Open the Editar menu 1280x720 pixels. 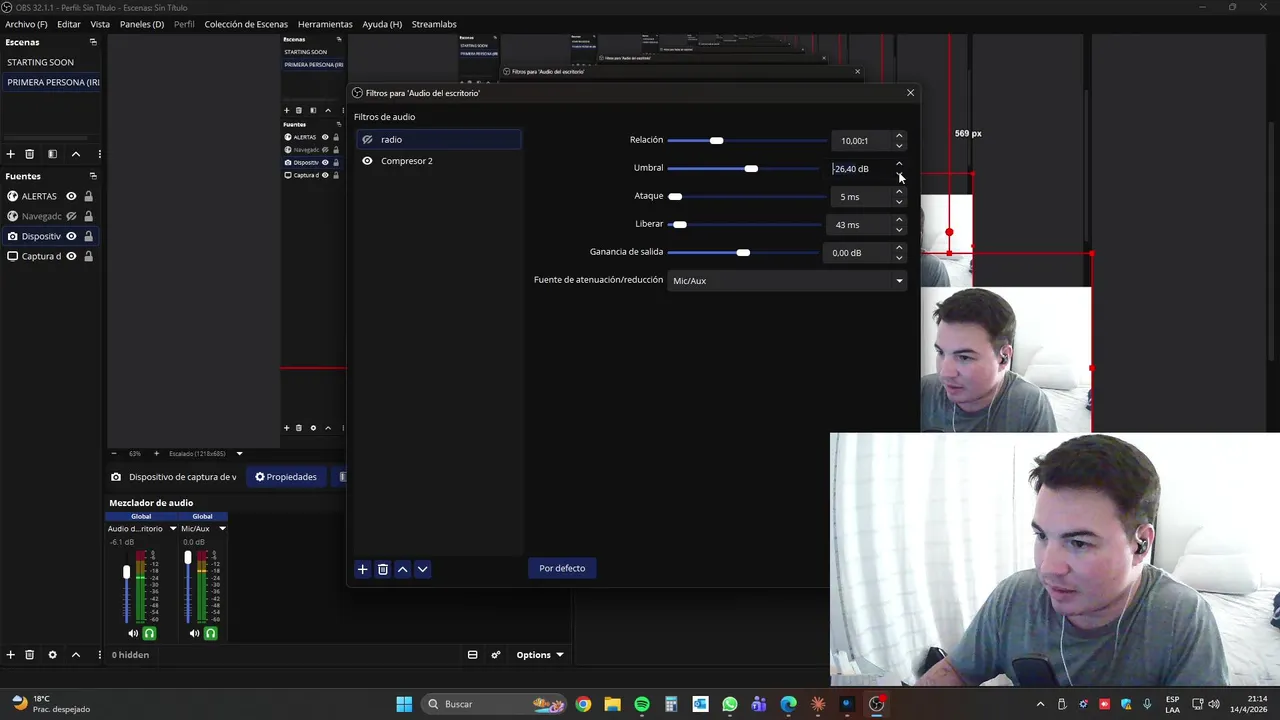pos(69,24)
